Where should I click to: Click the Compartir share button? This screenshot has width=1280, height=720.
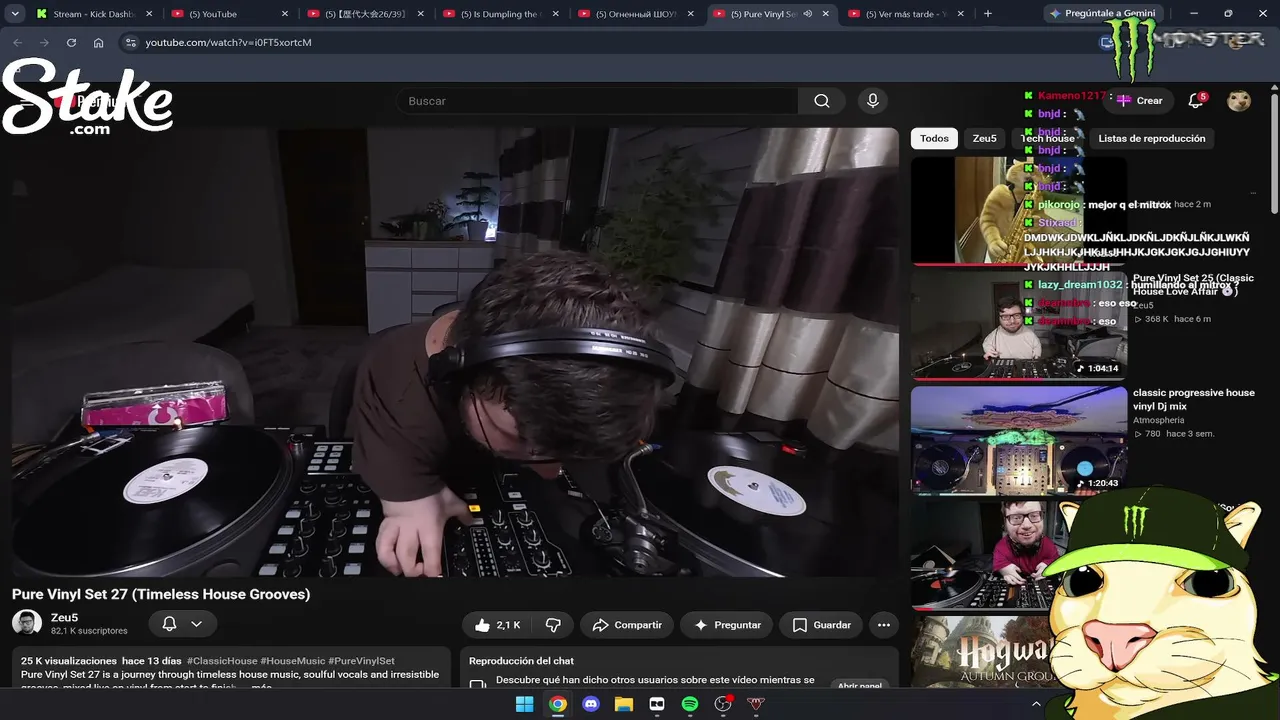pos(627,625)
